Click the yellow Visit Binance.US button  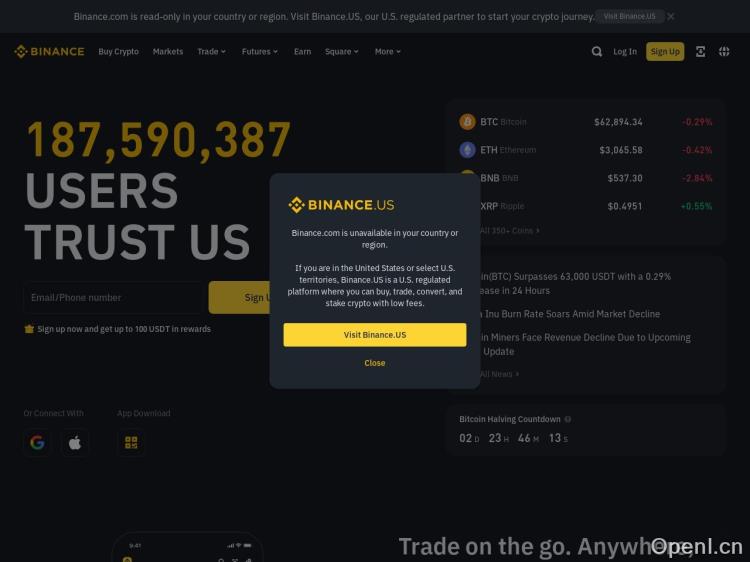coord(375,334)
